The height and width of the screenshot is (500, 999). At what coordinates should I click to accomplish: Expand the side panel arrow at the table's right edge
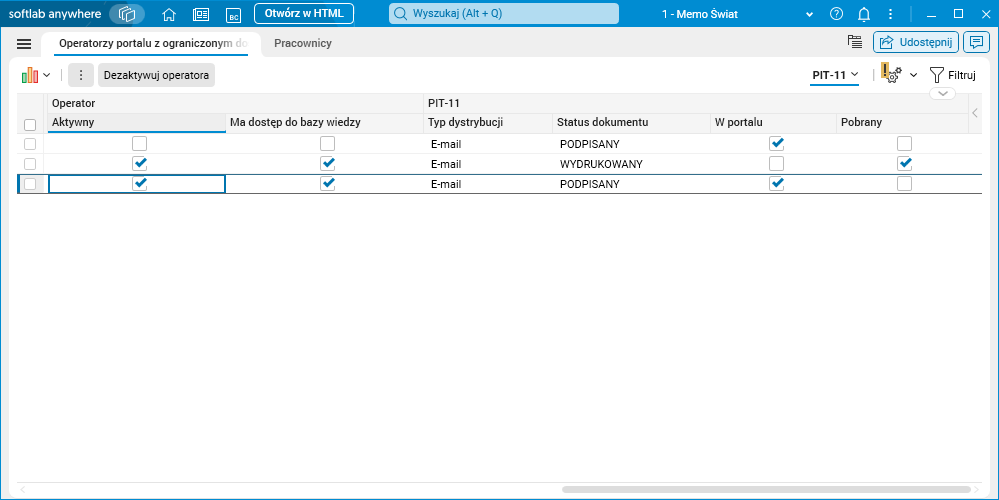975,113
